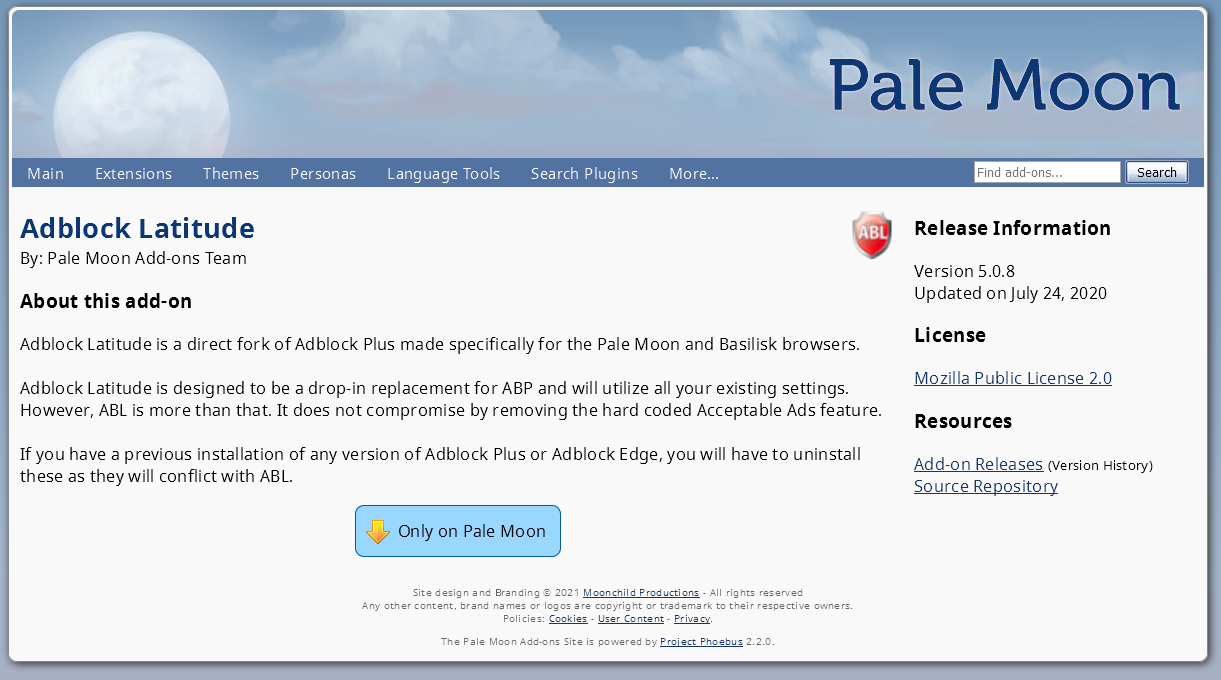Open the Moonchild Productions footer link
Screen dimensions: 1221x680
click(x=641, y=593)
